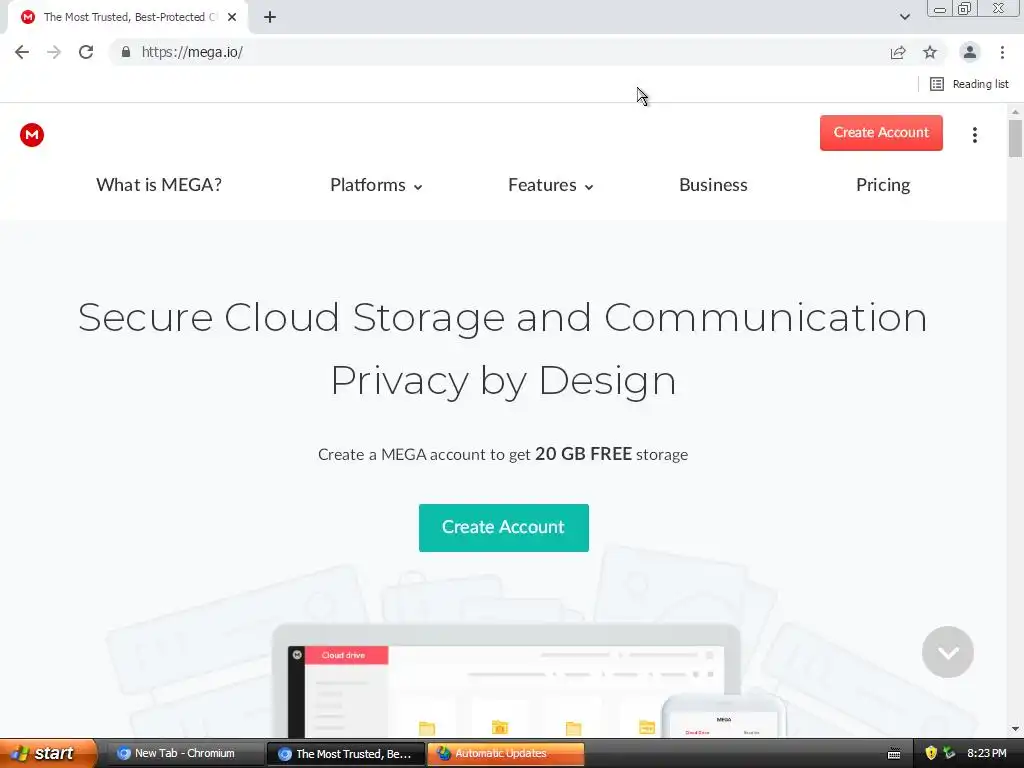This screenshot has height=768, width=1024.
Task: Click the scrollbar up arrow
Action: click(x=1015, y=112)
